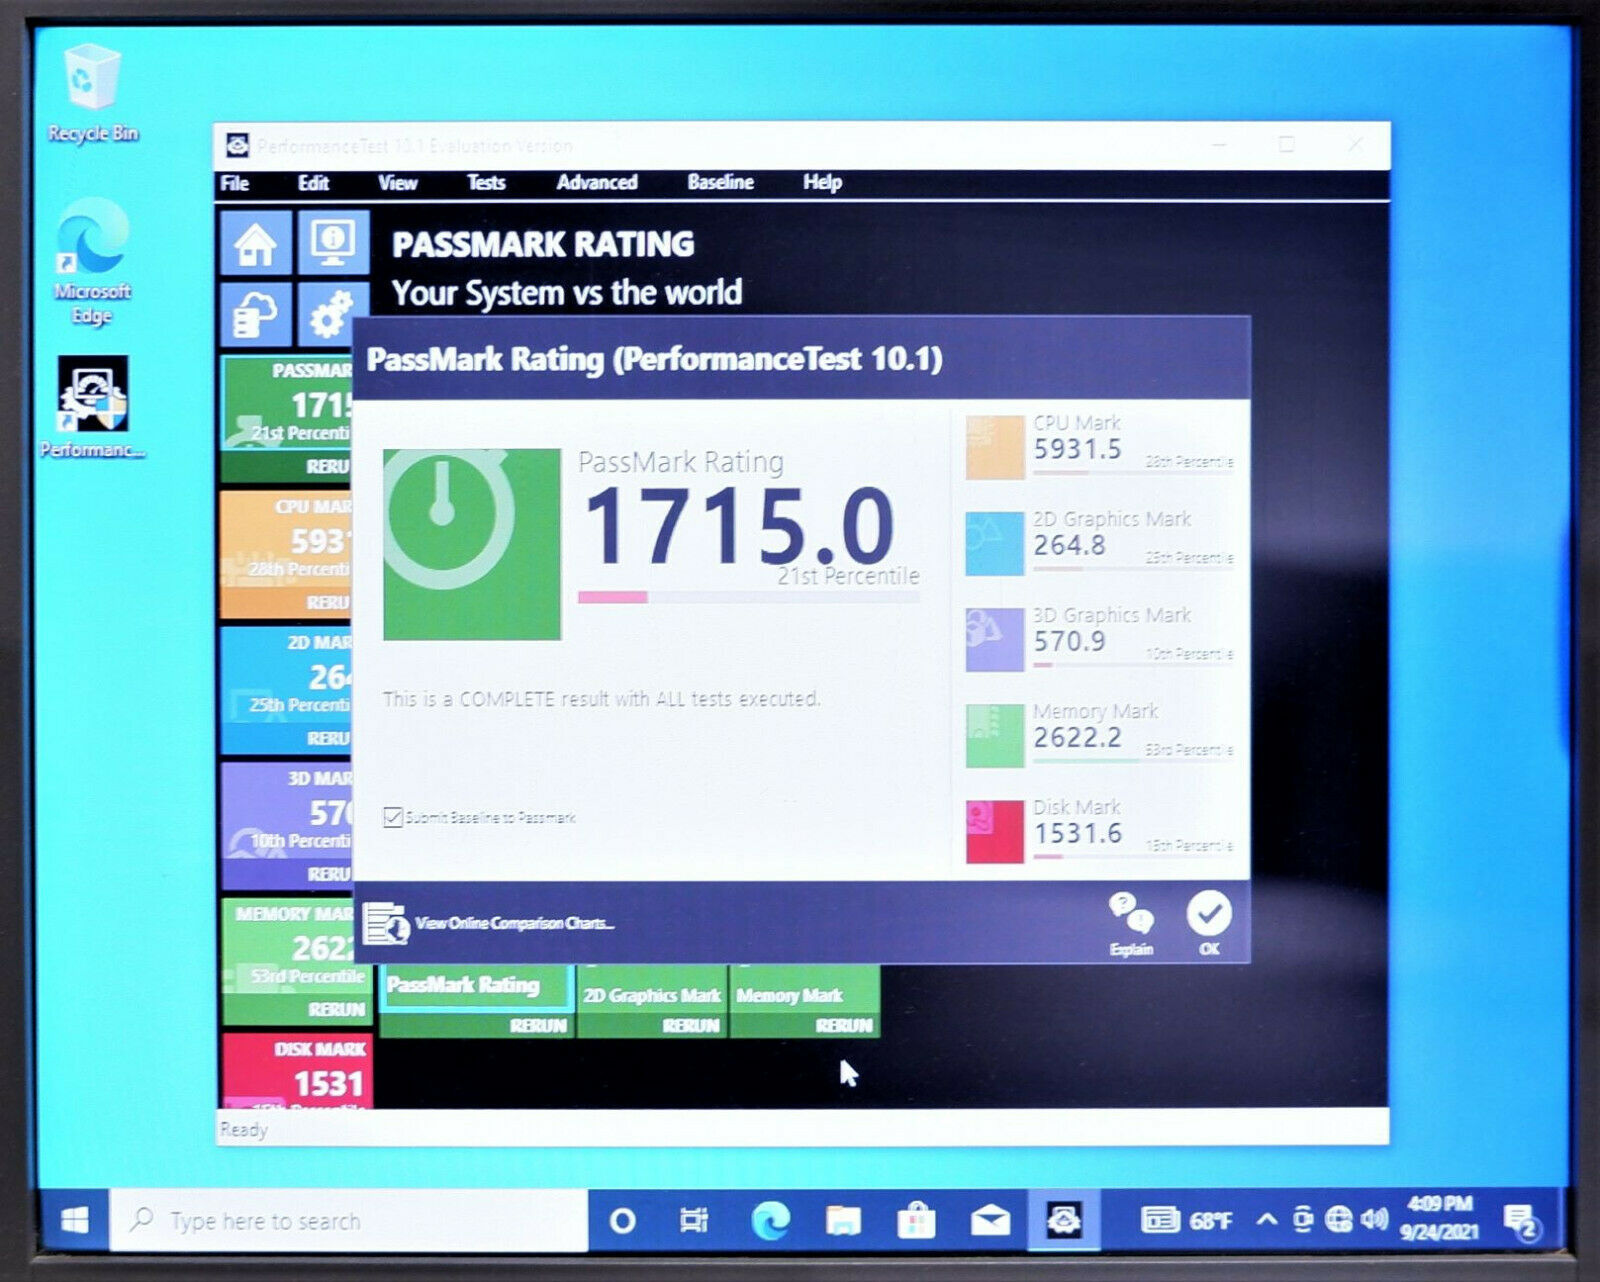Open the System Information monitor icon
This screenshot has width=1600, height=1282.
coord(334,242)
